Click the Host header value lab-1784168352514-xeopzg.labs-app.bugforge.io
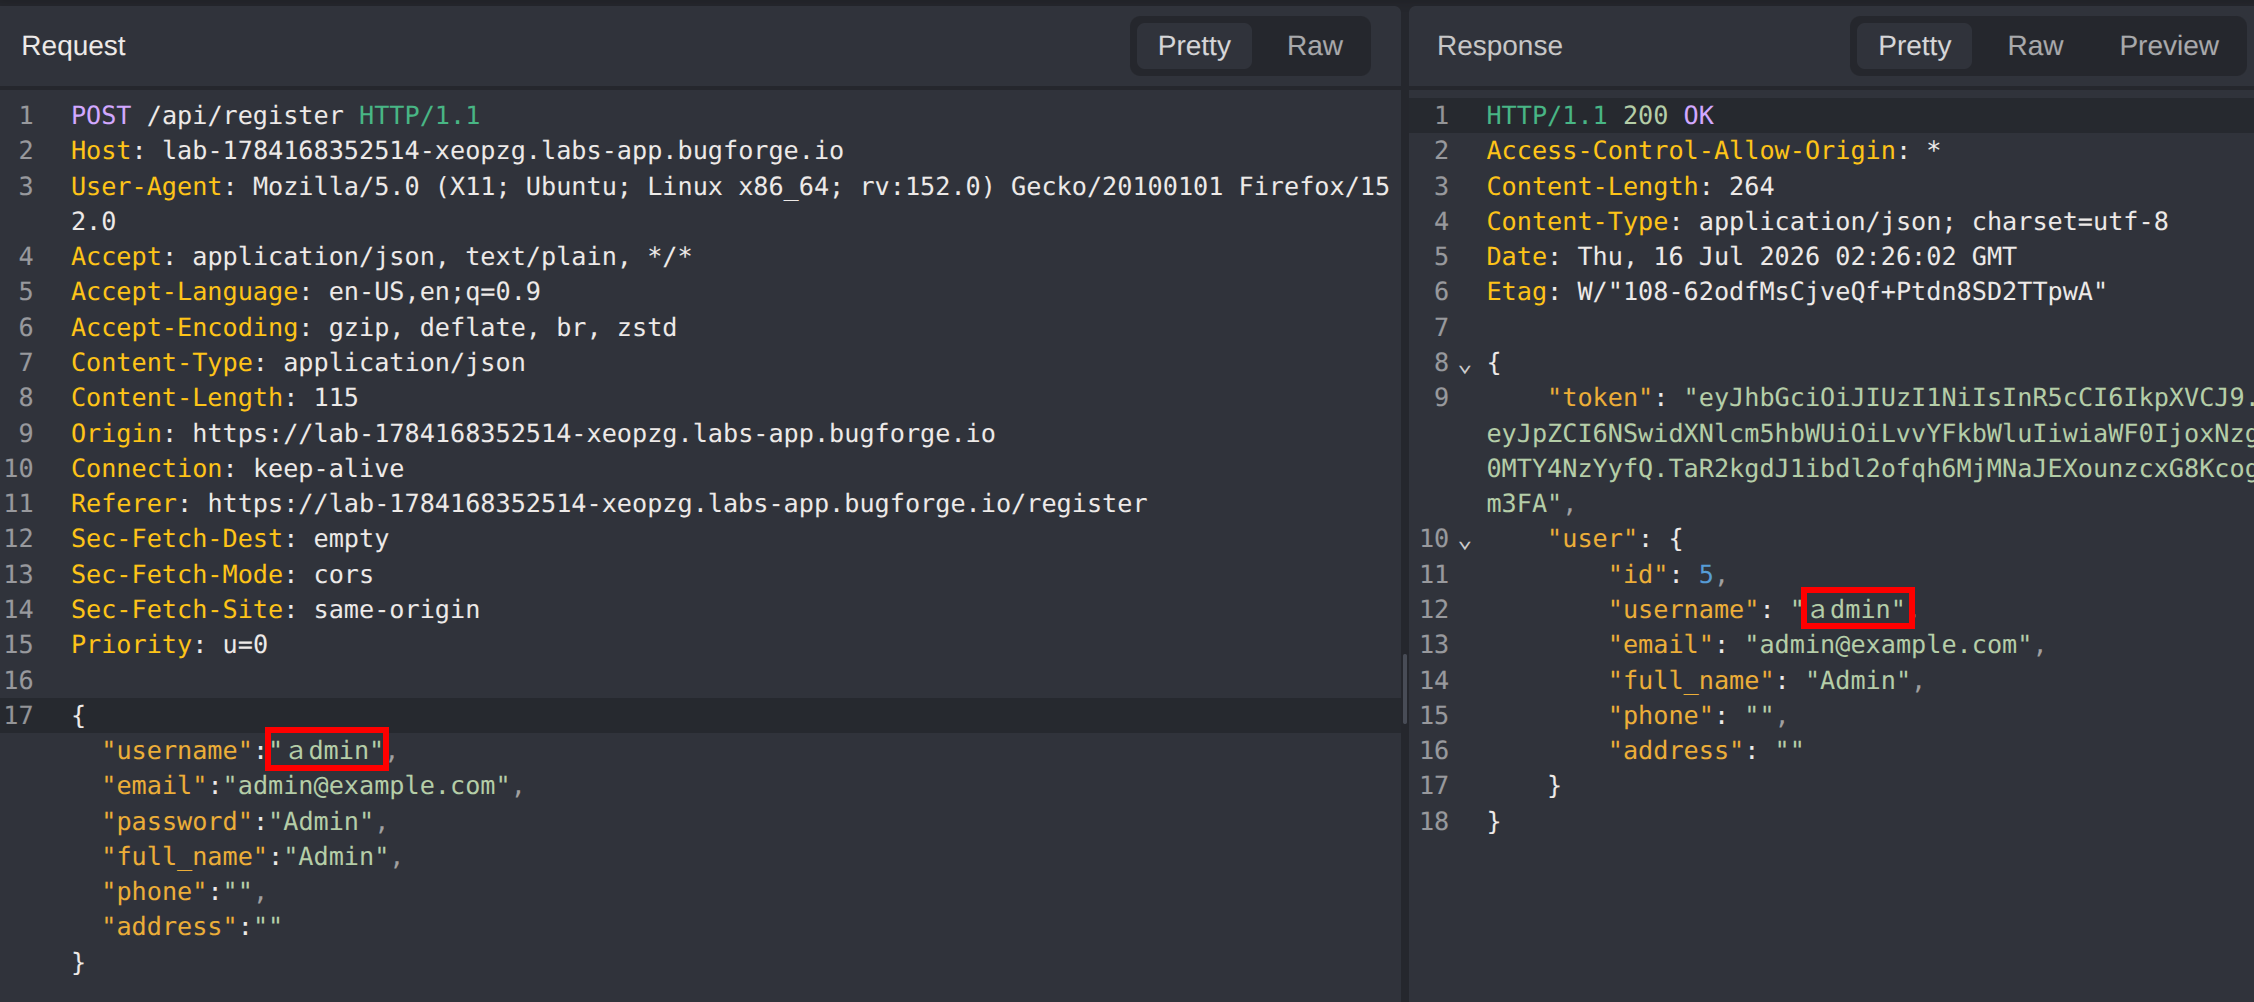The height and width of the screenshot is (1002, 2254). (503, 150)
